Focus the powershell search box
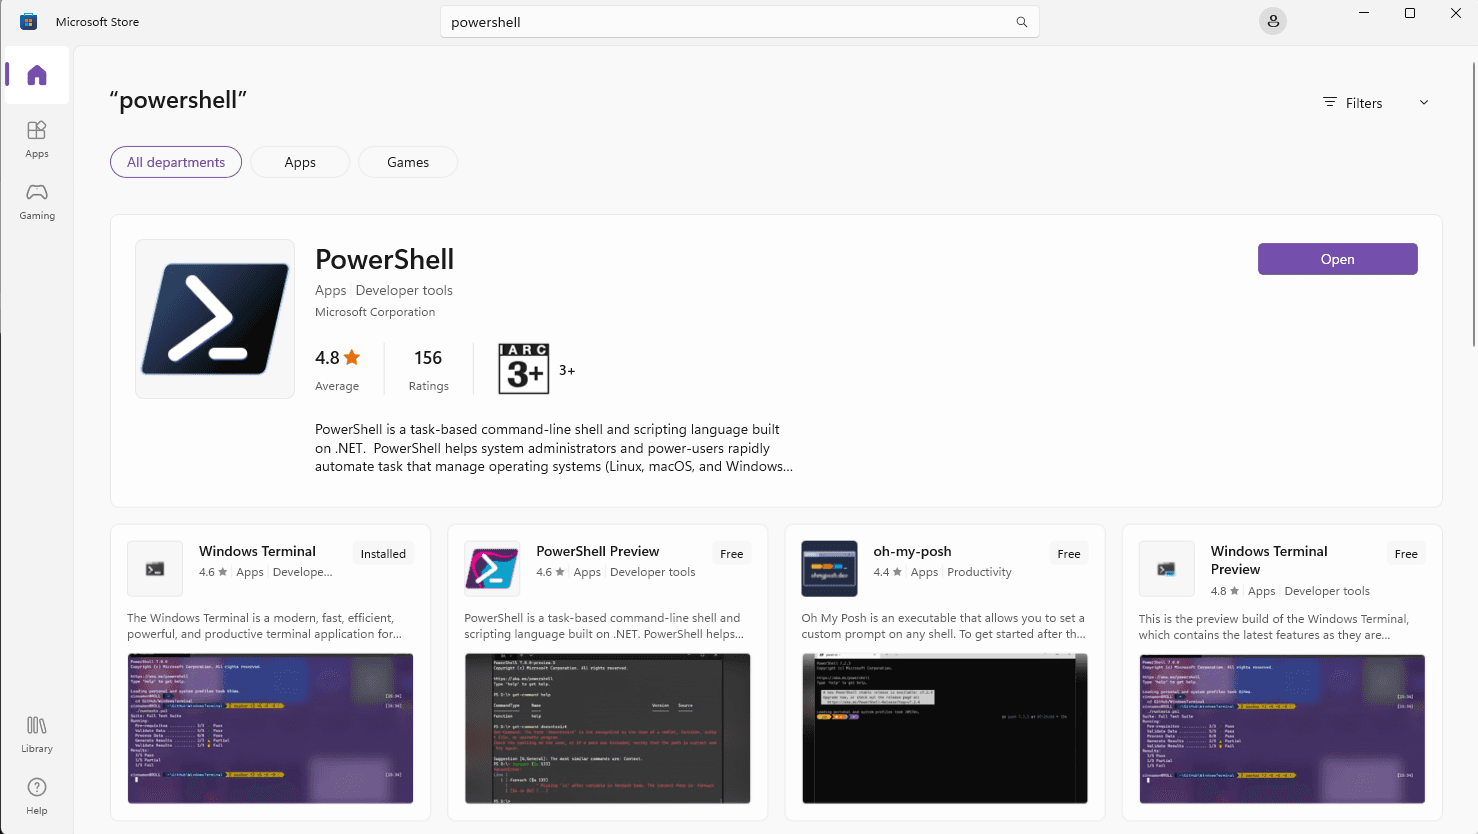This screenshot has width=1478, height=834. point(740,22)
